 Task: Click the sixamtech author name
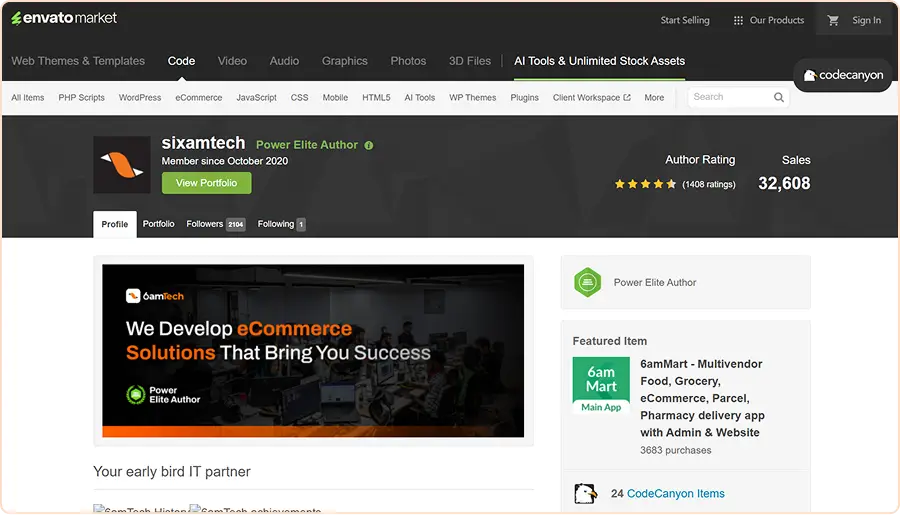tap(203, 143)
